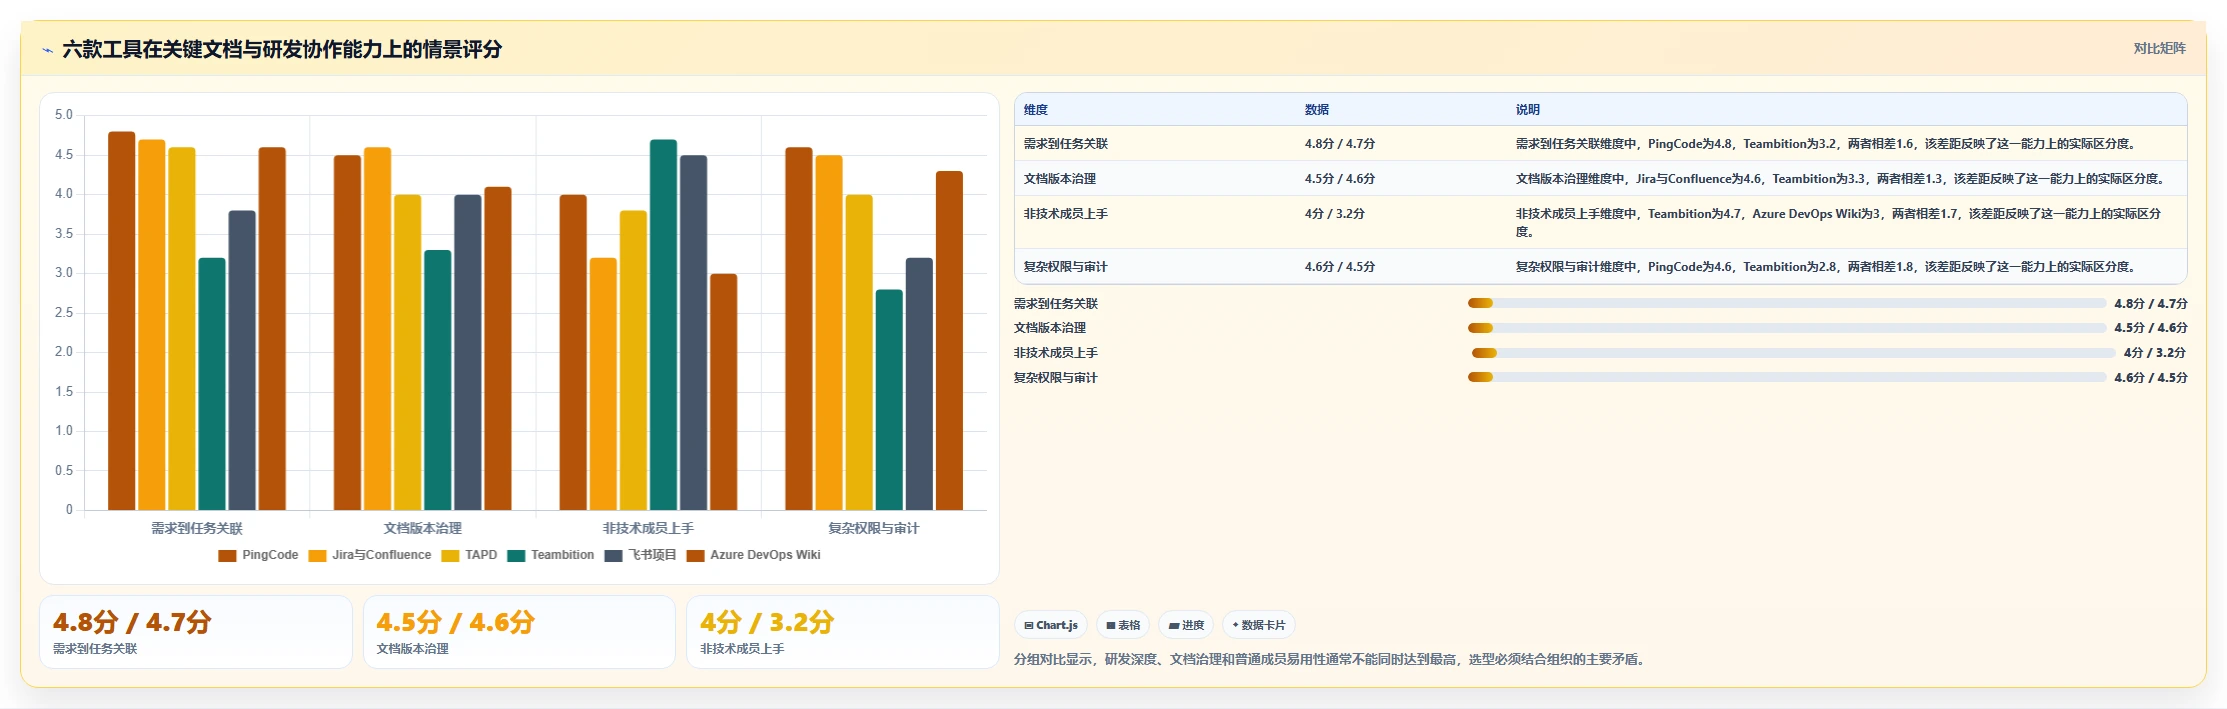Click the 4.8分 / 4.7分 value beside progress bar
Viewport: 2227px width, 709px height.
click(2151, 303)
